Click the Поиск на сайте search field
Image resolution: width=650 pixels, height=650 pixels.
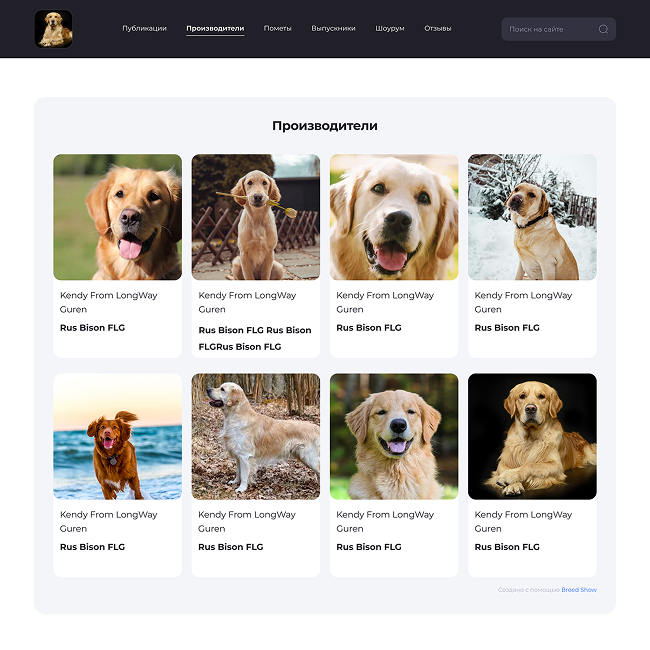point(548,29)
